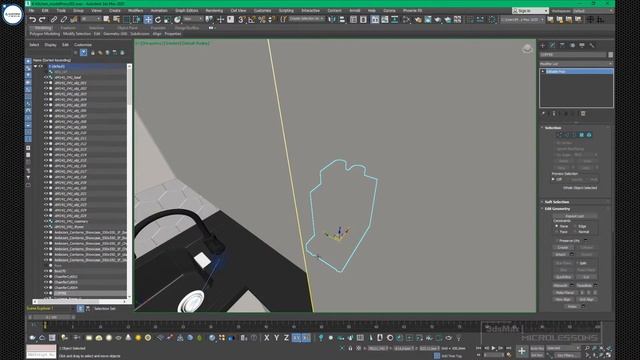Click the Scene Explorer vertical scrollbar

click(129, 182)
